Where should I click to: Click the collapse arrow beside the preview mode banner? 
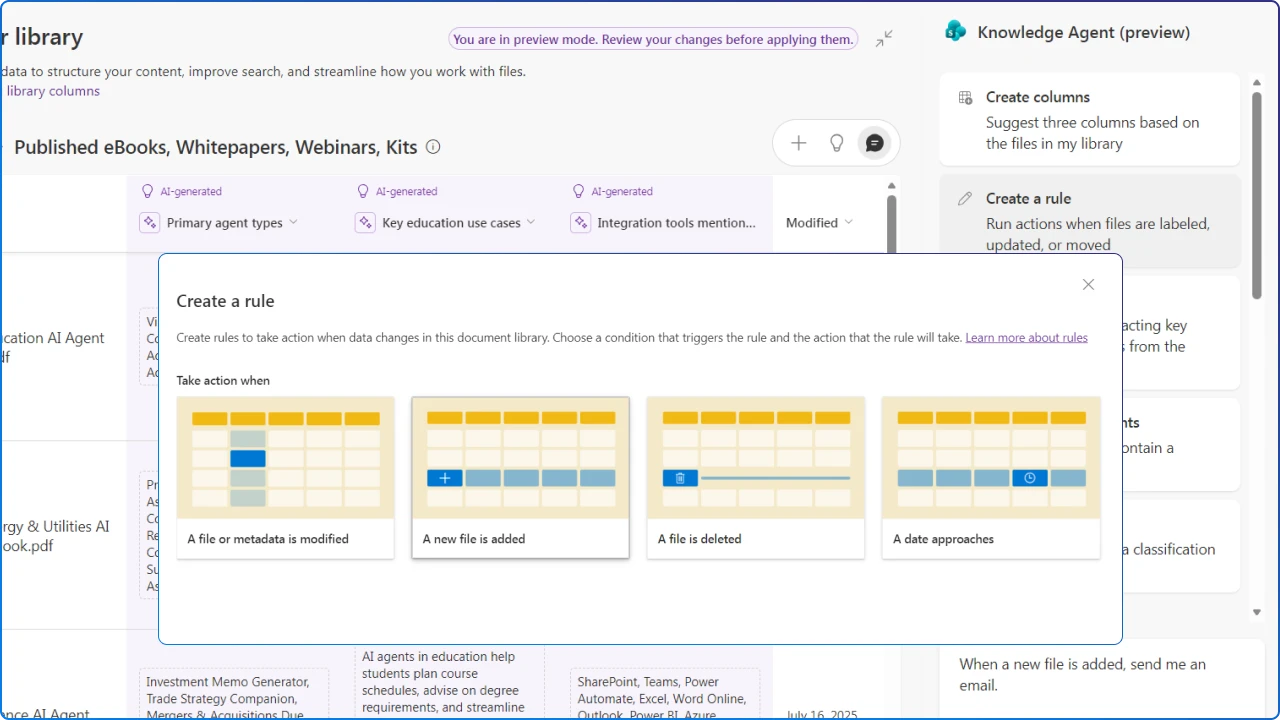pyautogui.click(x=884, y=38)
